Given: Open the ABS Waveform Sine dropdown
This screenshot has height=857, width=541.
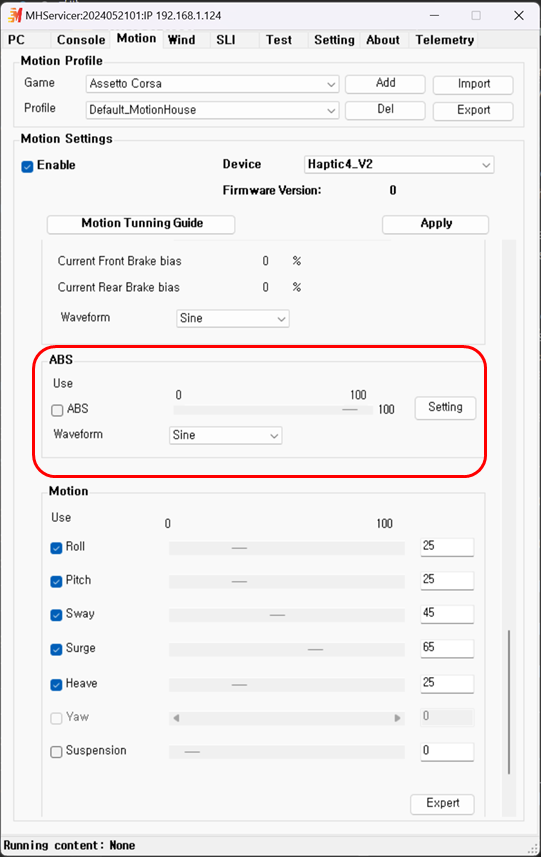Looking at the screenshot, I should coord(226,436).
